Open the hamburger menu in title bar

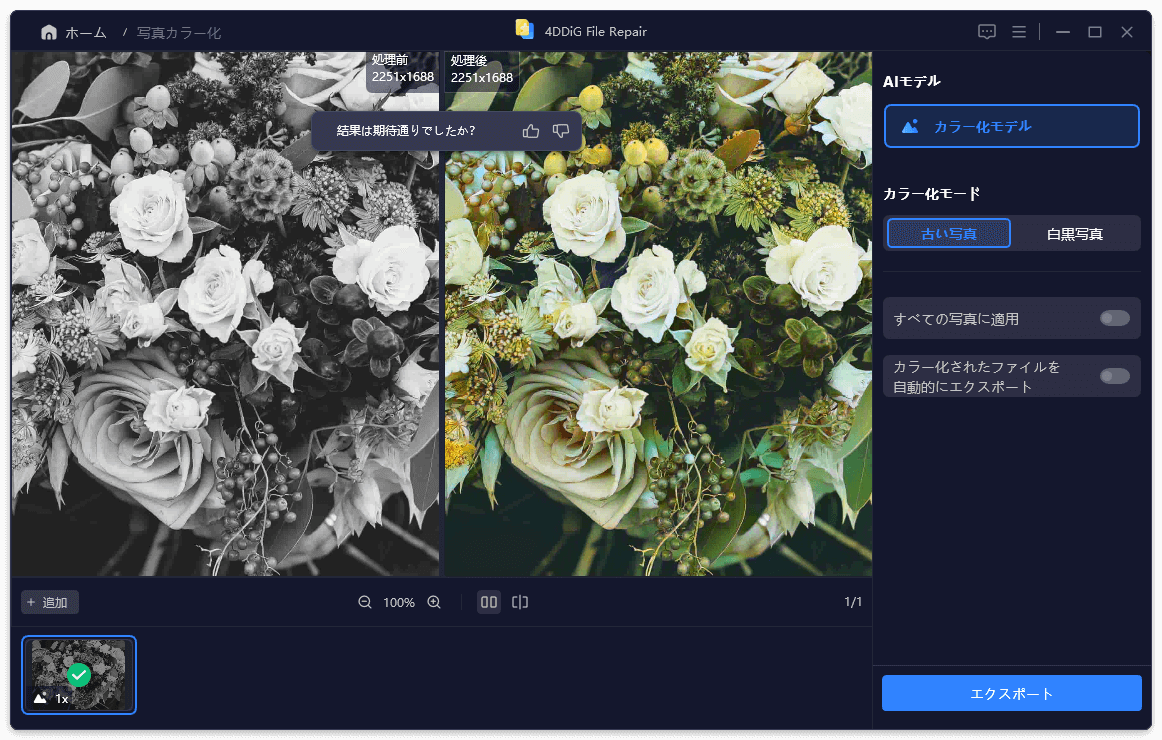1019,32
